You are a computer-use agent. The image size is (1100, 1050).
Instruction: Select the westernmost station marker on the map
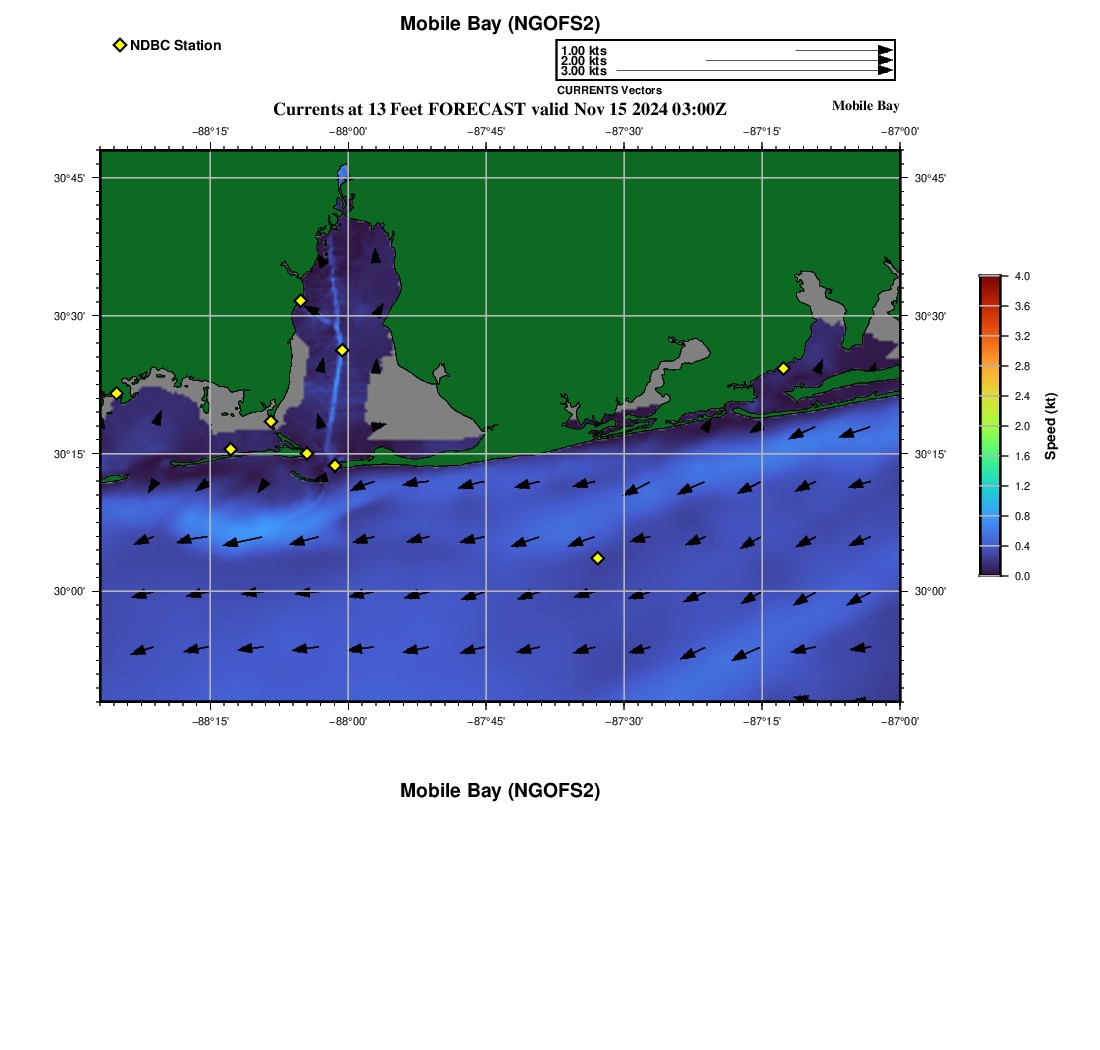tap(116, 393)
